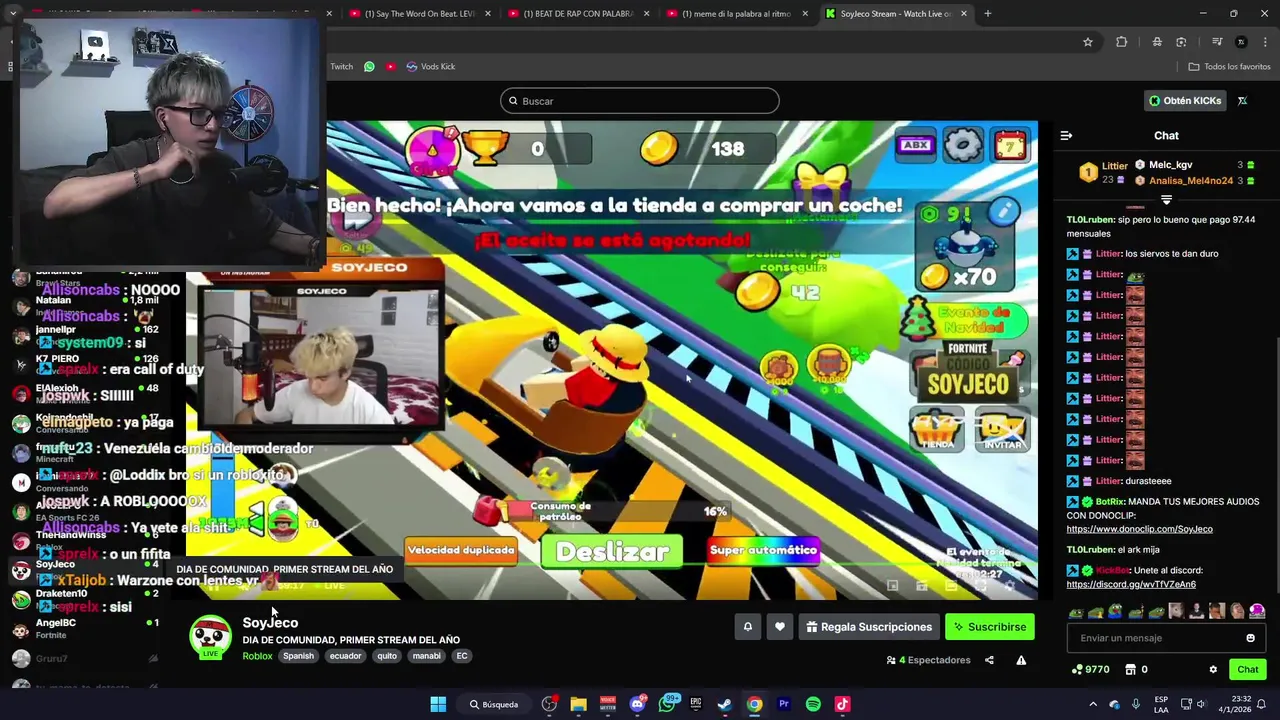This screenshot has width=1280, height=720.
Task: Click the Super automático game button
Action: click(x=763, y=550)
